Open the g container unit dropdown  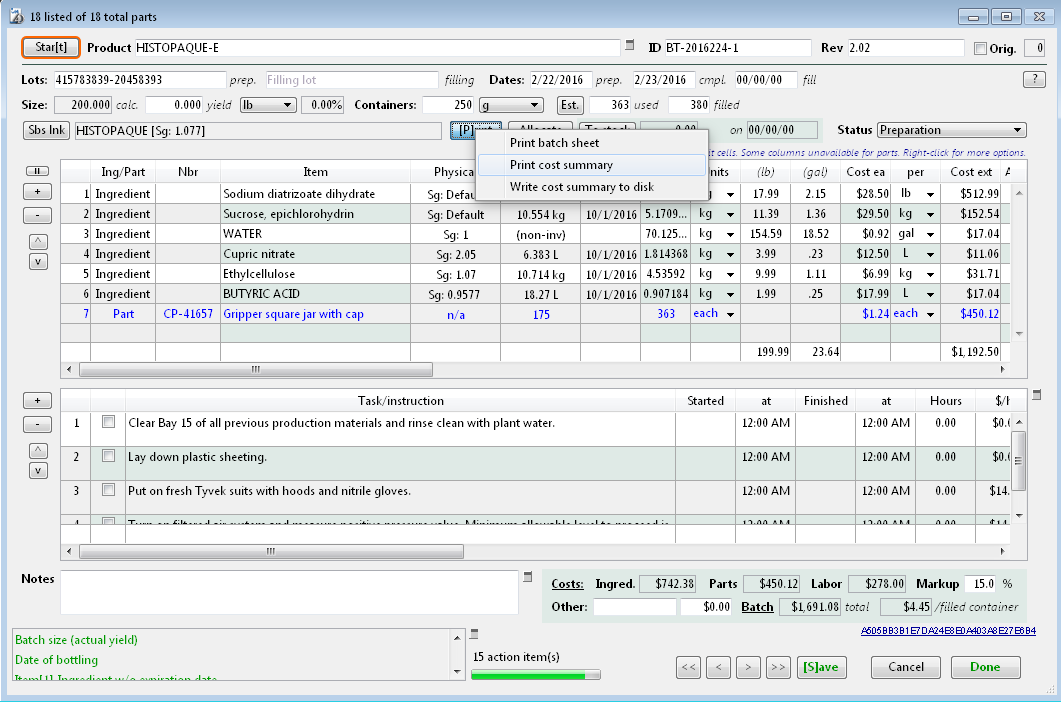pyautogui.click(x=511, y=105)
